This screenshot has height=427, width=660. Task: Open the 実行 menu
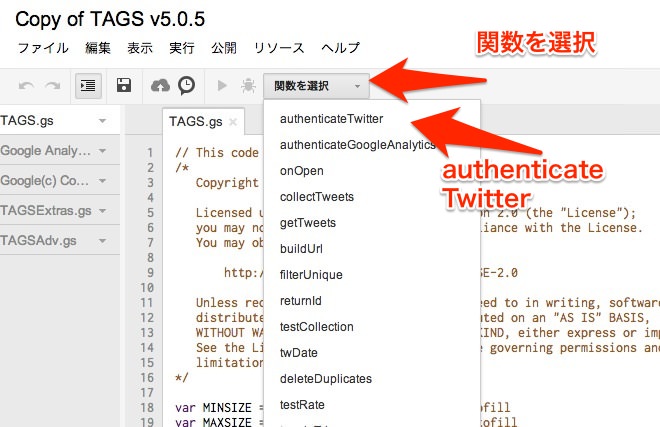pyautogui.click(x=182, y=48)
